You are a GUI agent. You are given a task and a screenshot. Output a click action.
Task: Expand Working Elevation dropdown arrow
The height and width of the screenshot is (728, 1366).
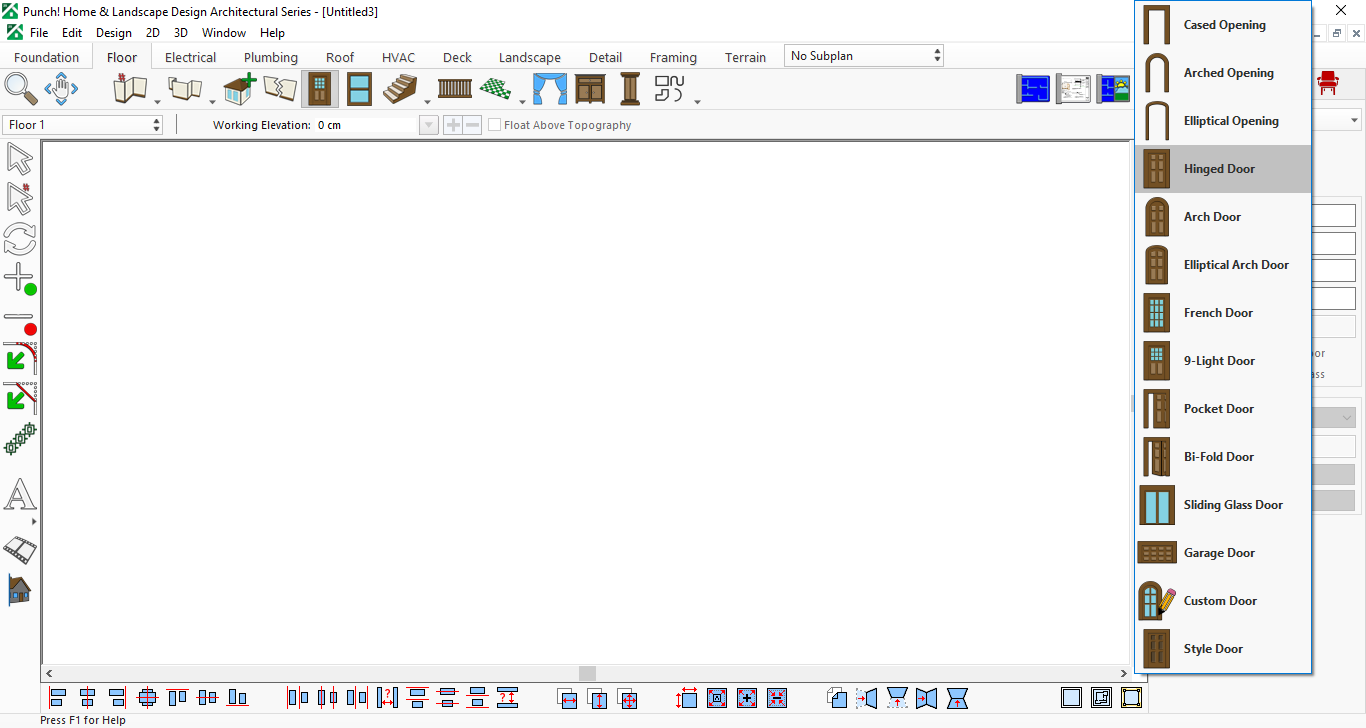(x=429, y=125)
